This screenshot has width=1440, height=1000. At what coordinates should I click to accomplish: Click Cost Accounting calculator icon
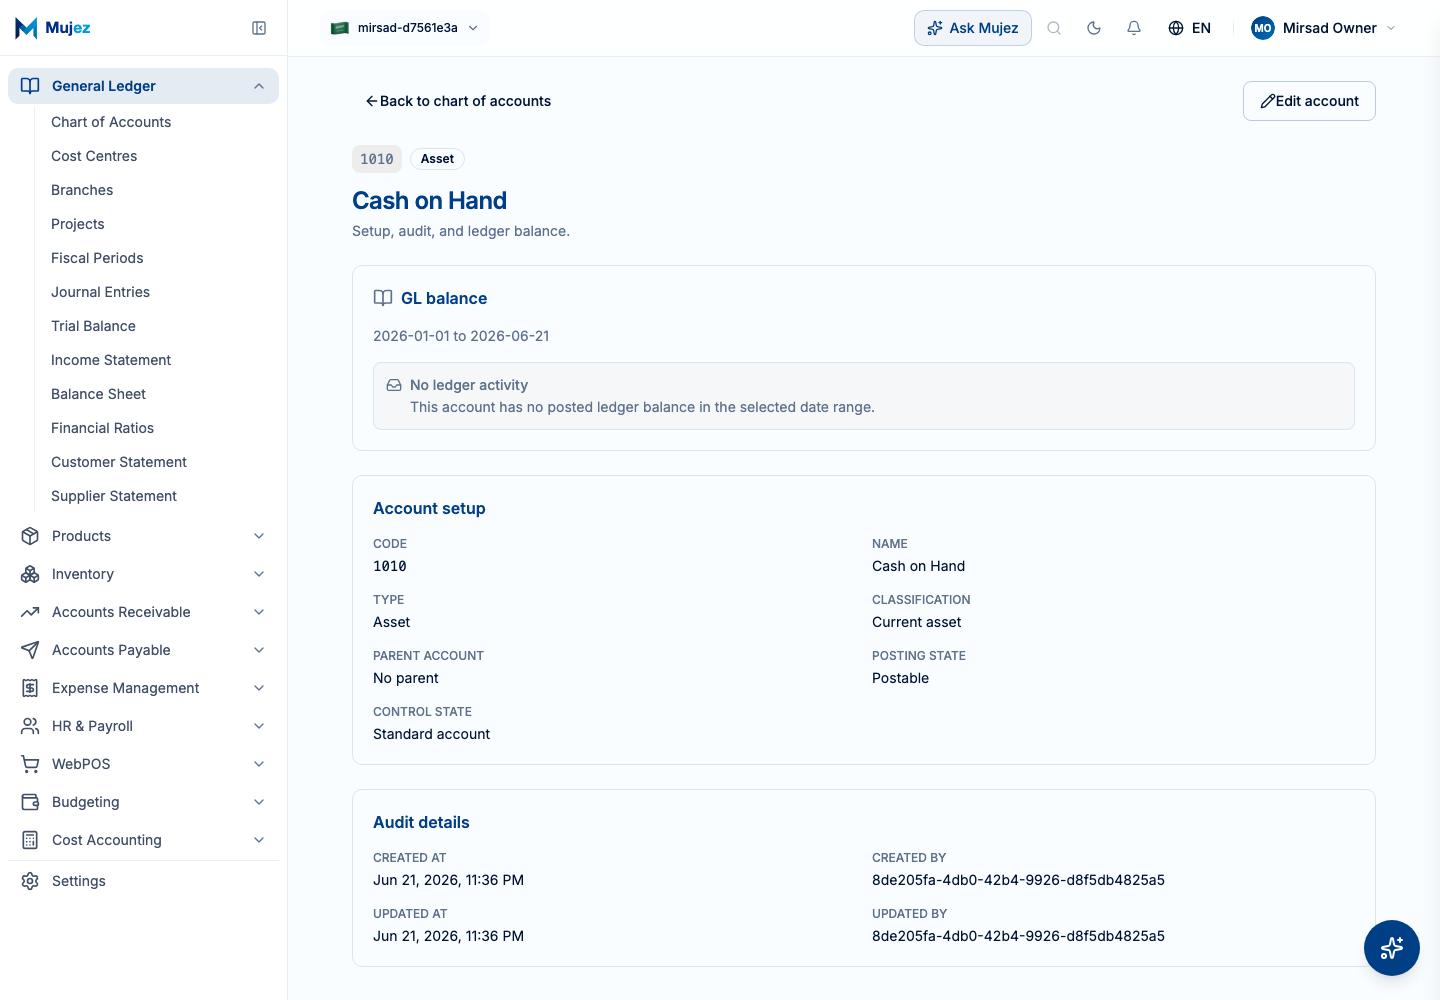(x=30, y=840)
